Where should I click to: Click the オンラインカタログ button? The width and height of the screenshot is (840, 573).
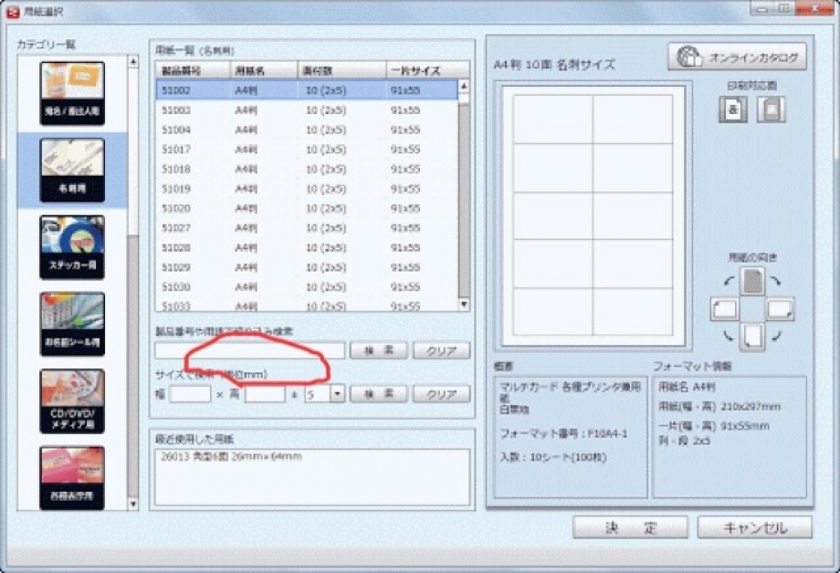[x=737, y=57]
